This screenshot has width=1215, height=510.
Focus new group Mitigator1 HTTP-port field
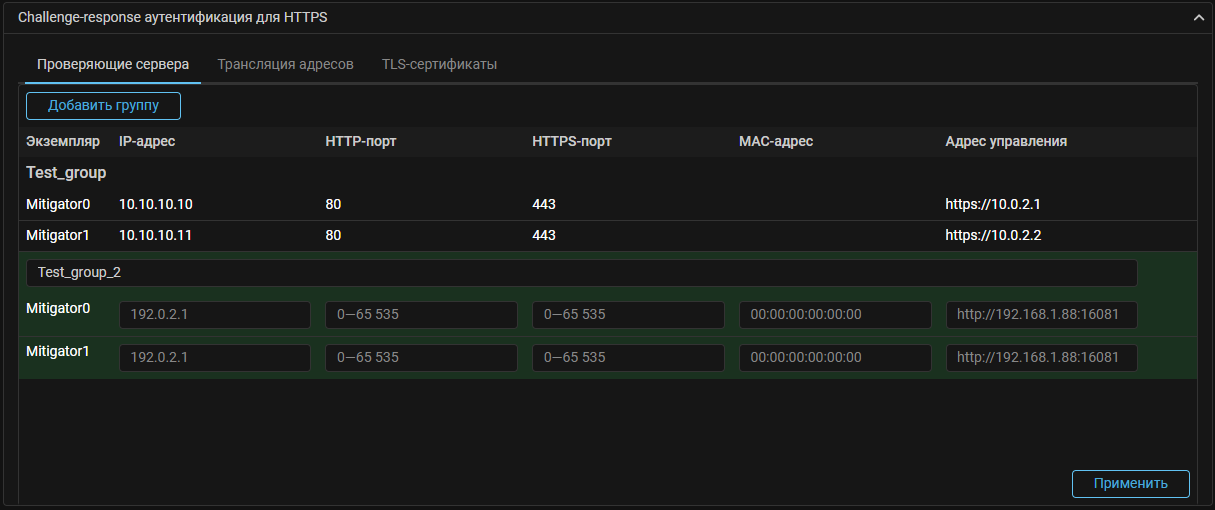pyautogui.click(x=421, y=358)
